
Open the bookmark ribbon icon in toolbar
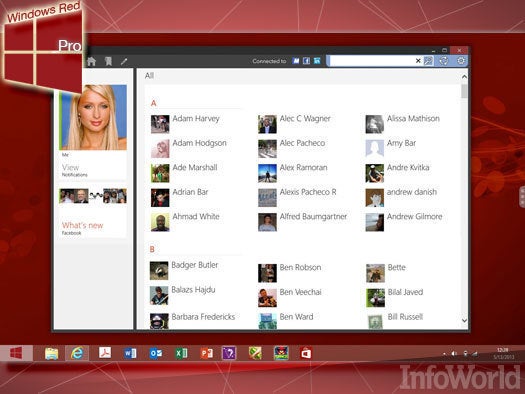point(108,61)
